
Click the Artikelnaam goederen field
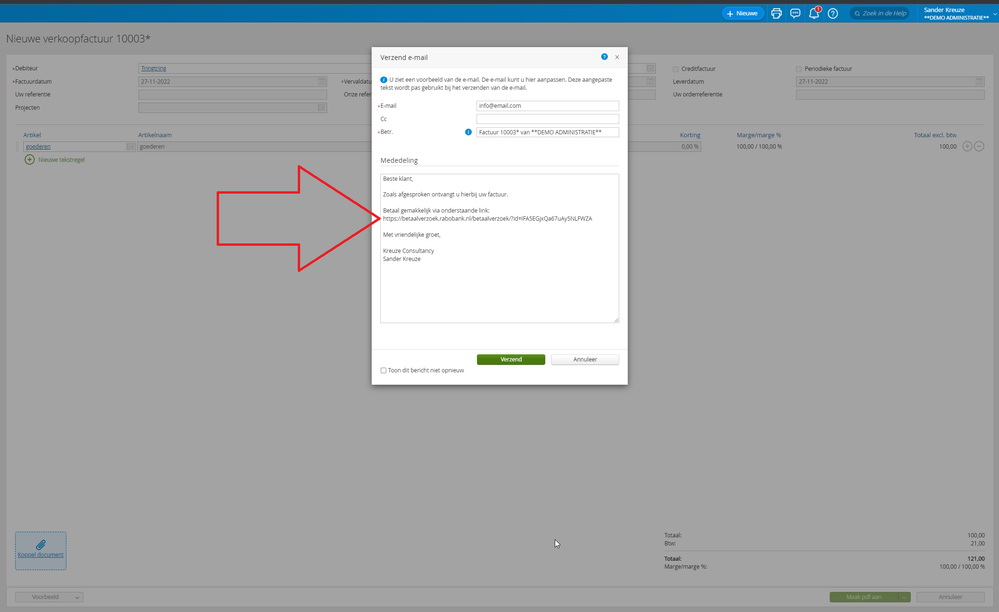[255, 146]
